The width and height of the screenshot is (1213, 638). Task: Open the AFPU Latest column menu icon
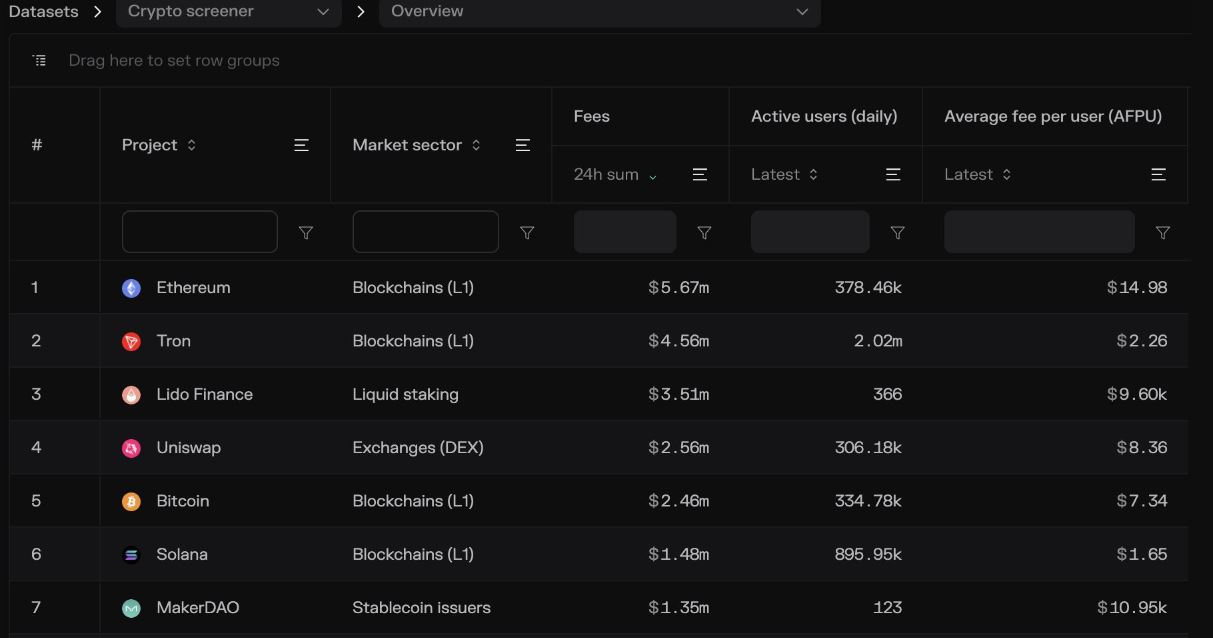point(1158,174)
